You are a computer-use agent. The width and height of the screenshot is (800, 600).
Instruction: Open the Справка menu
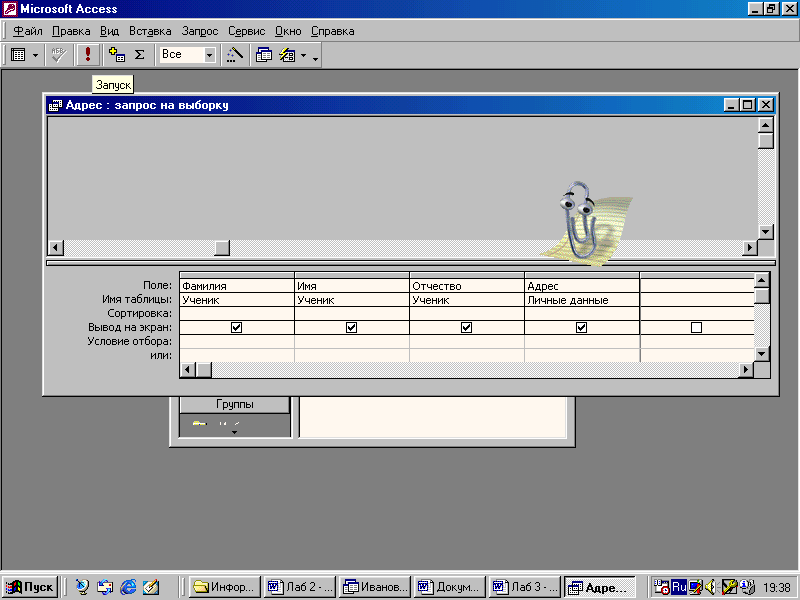point(333,31)
